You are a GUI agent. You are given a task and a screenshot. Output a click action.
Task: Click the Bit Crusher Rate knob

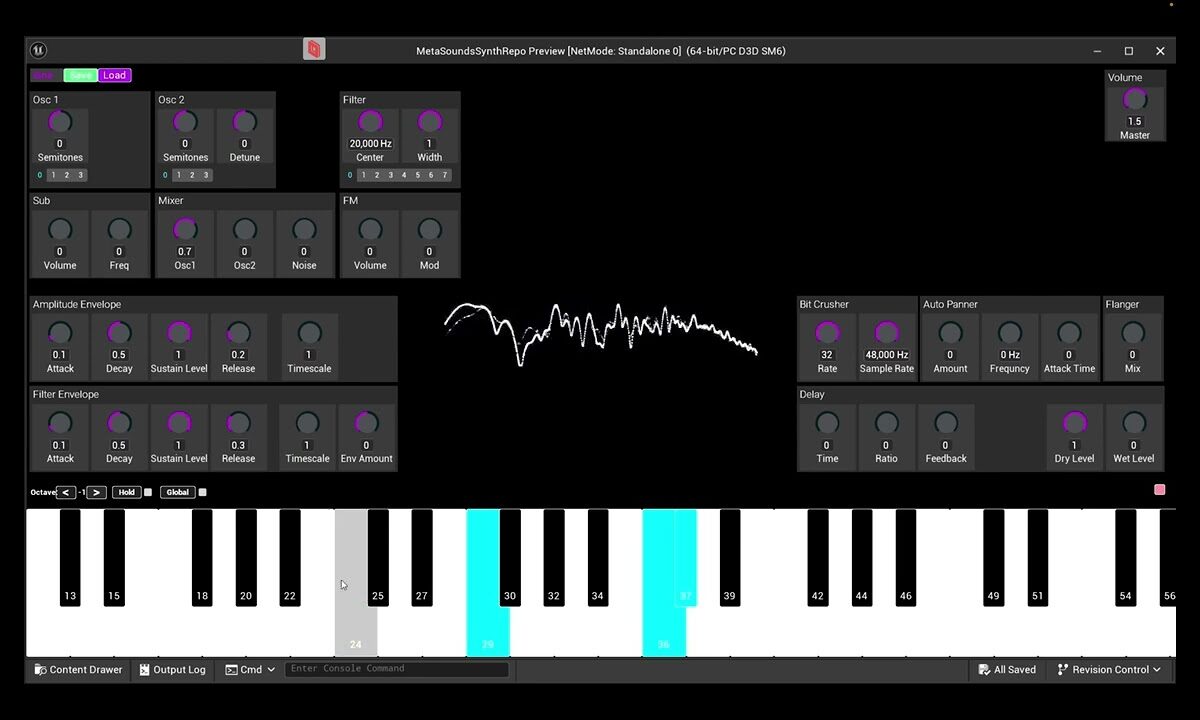(827, 333)
